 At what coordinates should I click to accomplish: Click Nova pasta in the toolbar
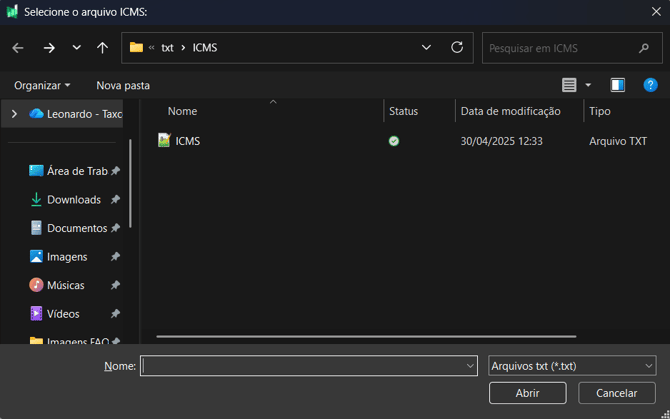click(x=123, y=85)
